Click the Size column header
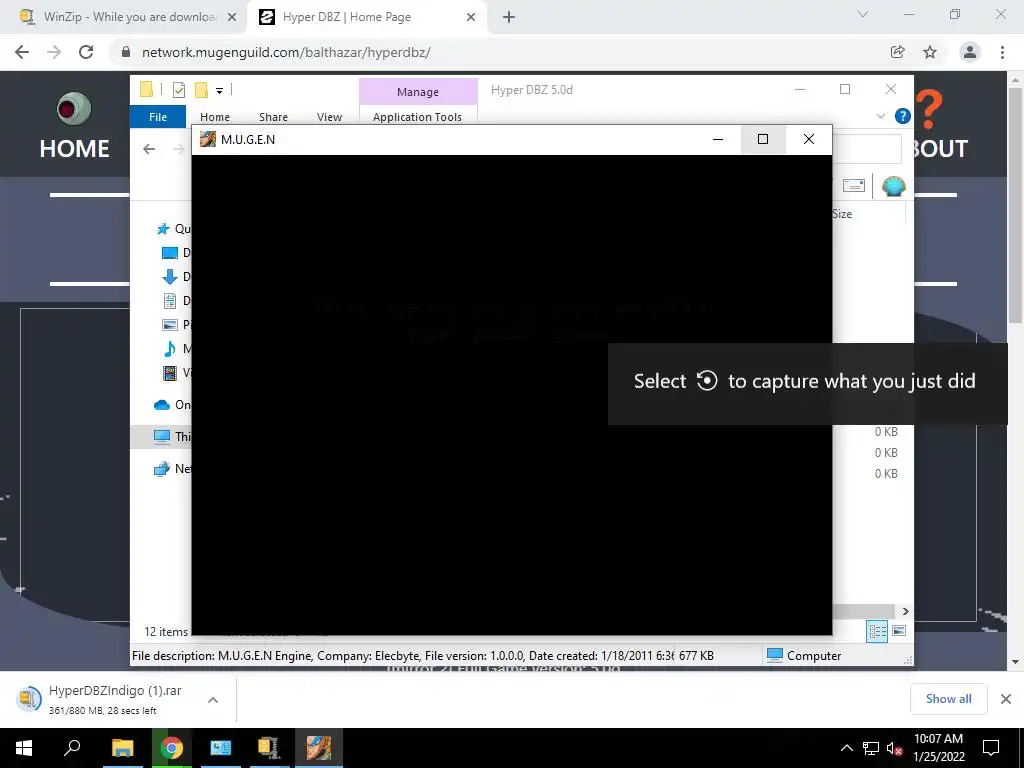This screenshot has width=1024, height=768. [x=842, y=214]
